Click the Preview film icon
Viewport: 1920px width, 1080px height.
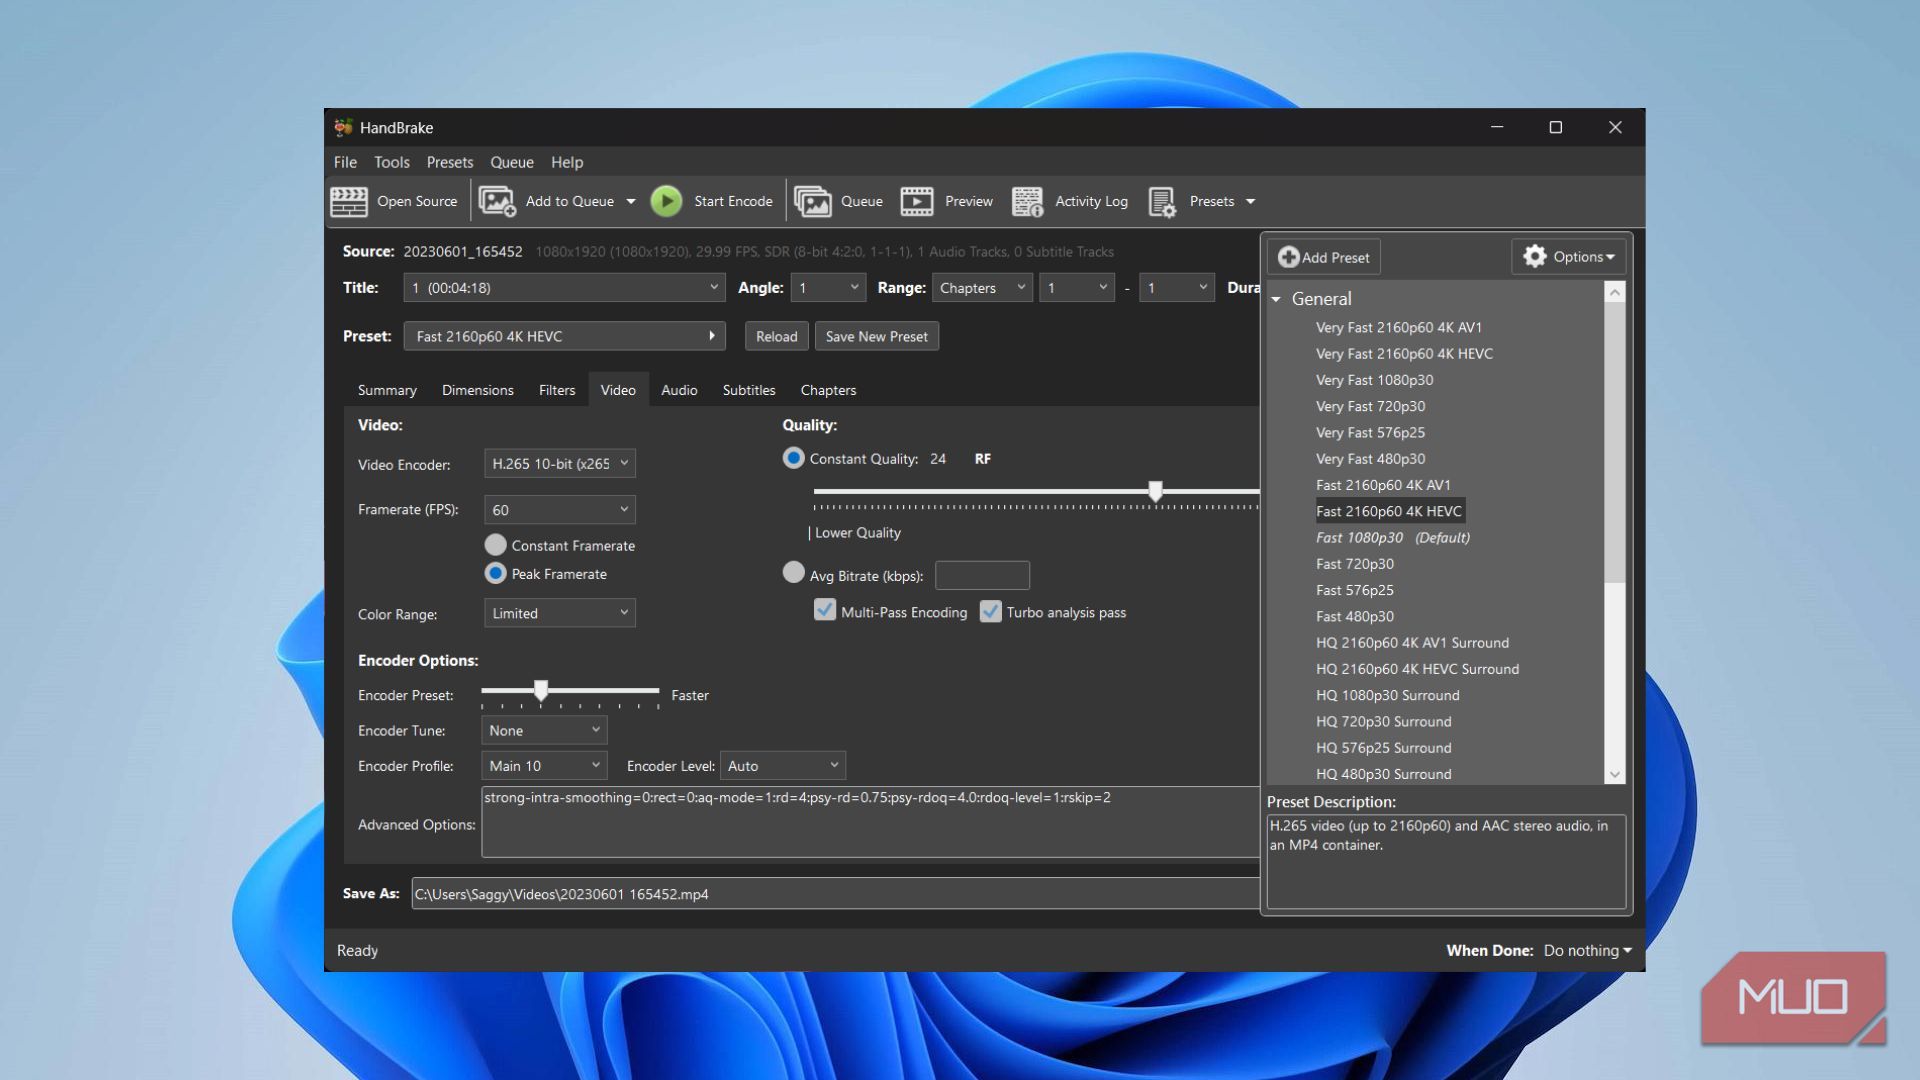click(917, 201)
